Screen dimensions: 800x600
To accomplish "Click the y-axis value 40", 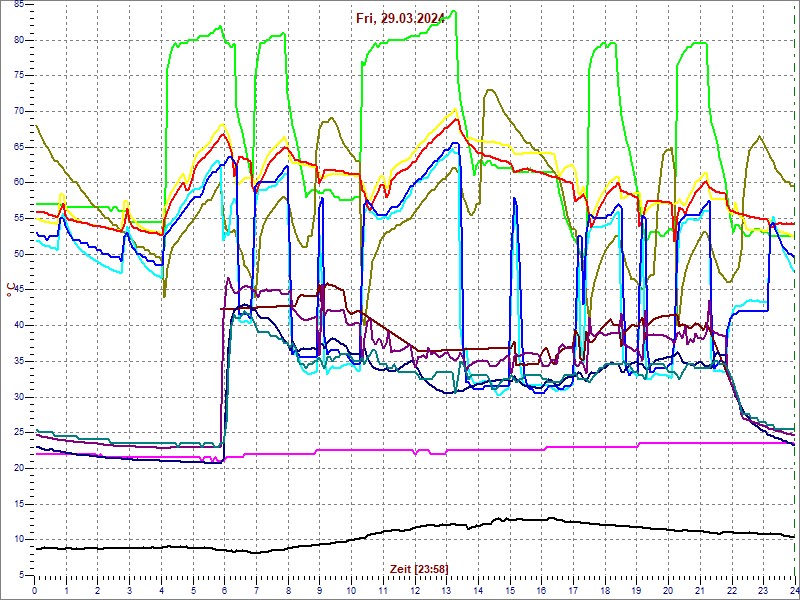I will [18, 326].
